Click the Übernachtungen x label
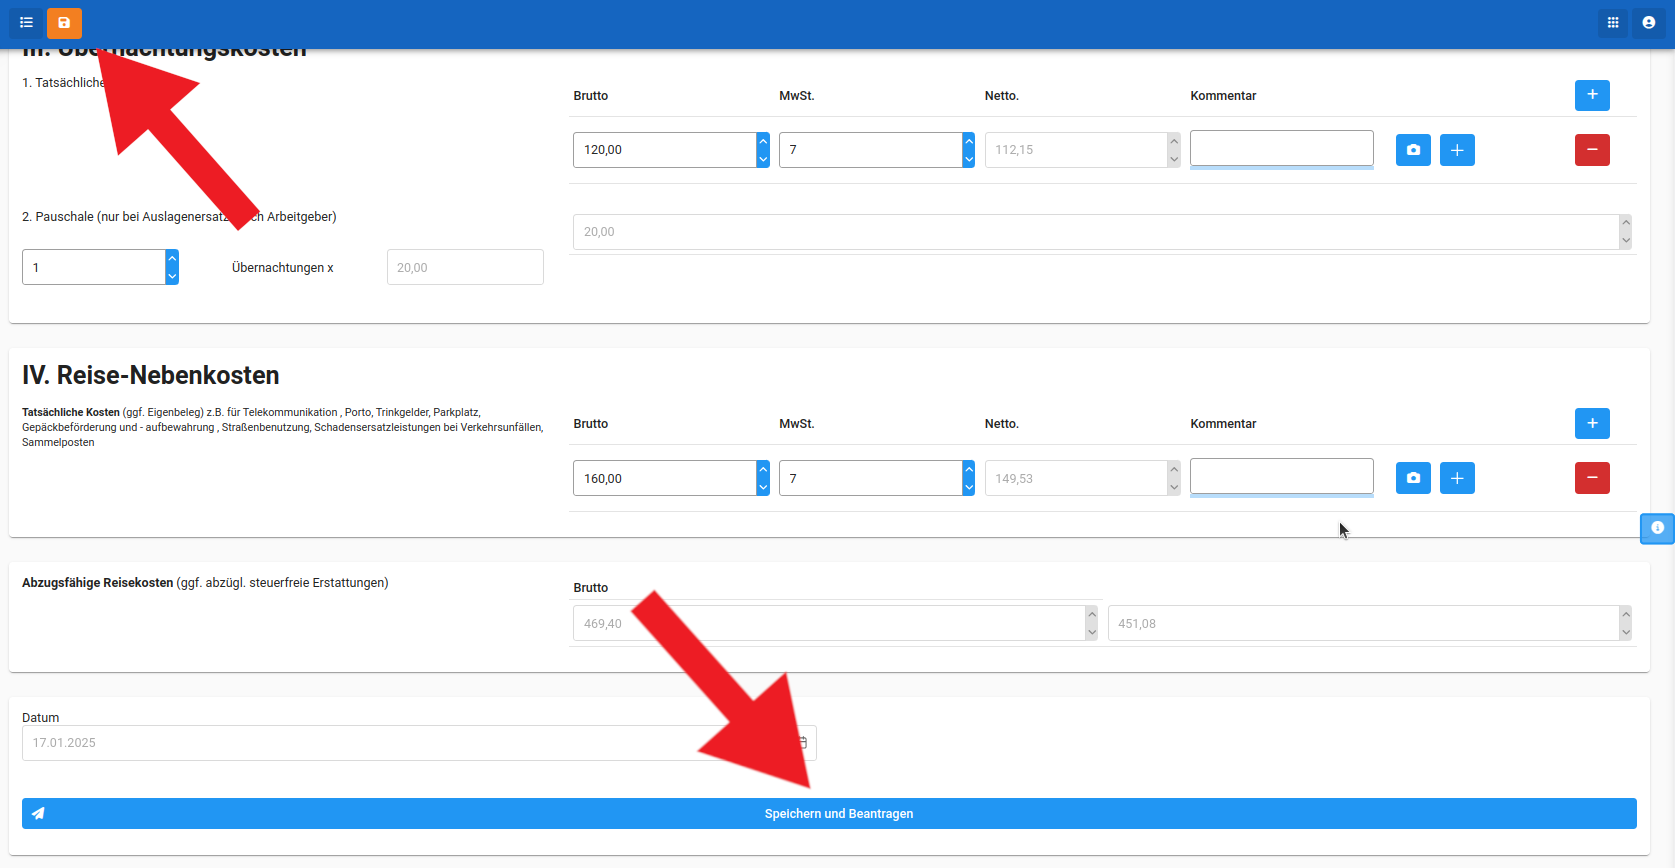The height and width of the screenshot is (868, 1675). pos(283,268)
